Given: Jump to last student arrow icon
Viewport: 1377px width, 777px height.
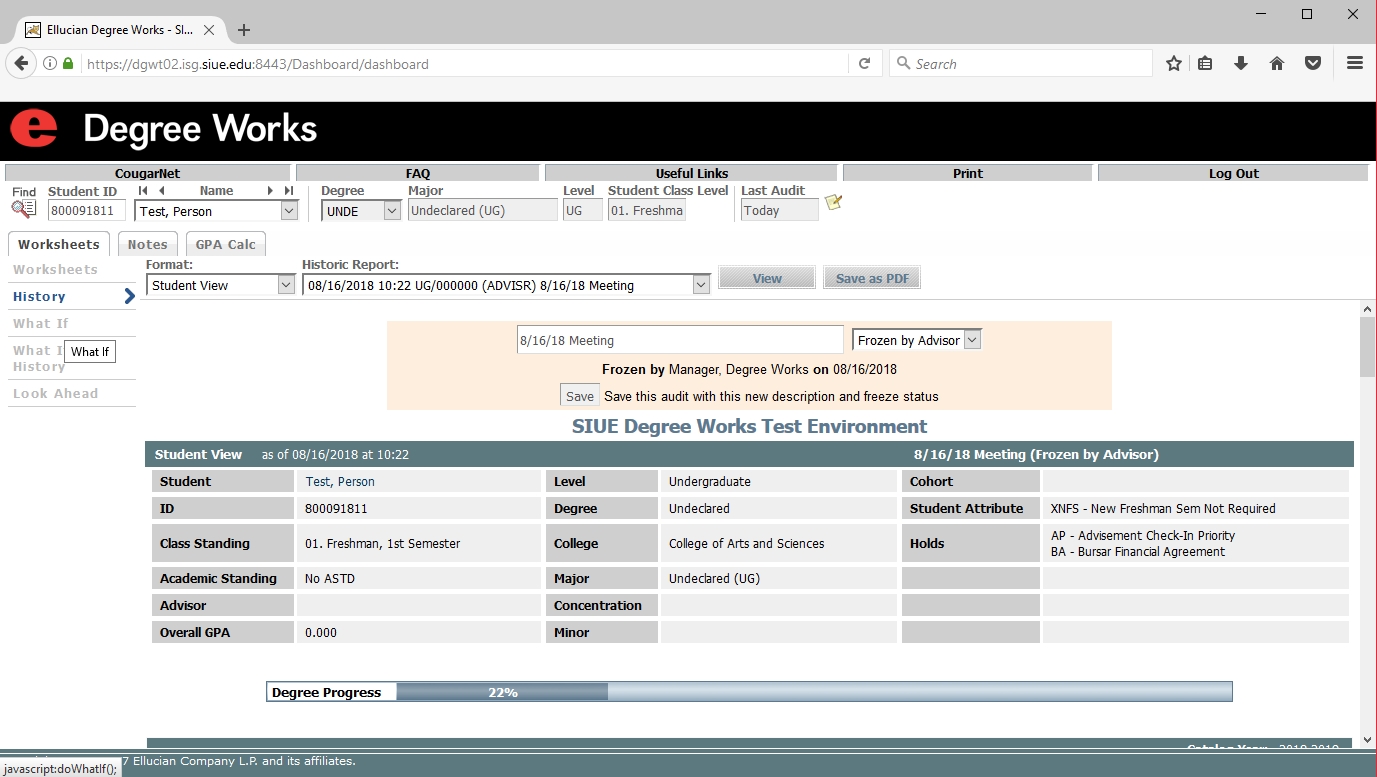Looking at the screenshot, I should click(289, 191).
